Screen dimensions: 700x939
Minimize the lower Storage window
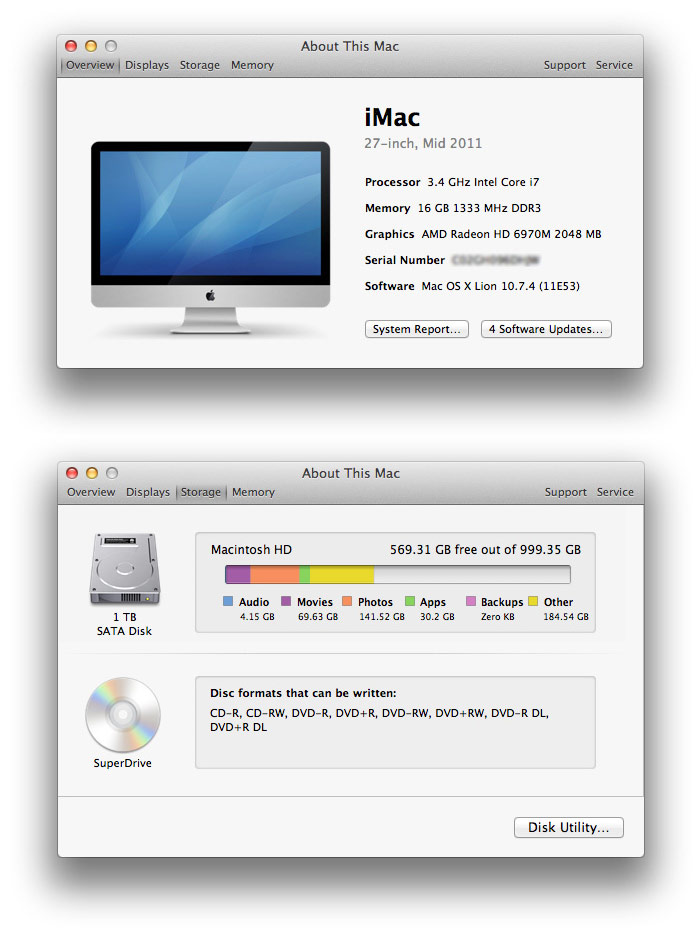point(92,473)
